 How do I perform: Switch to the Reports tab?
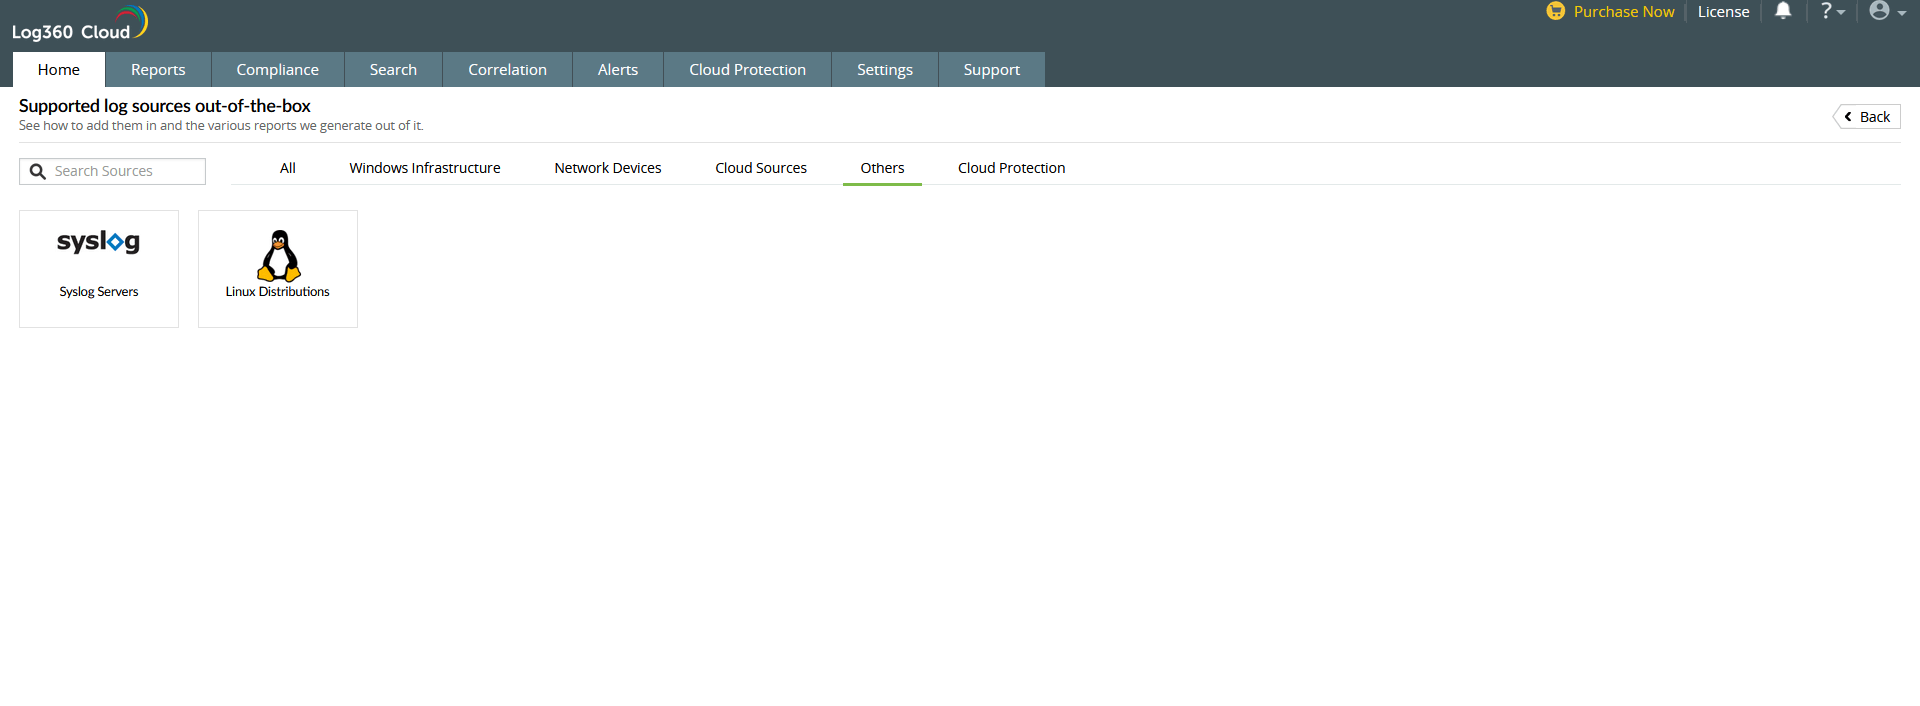click(158, 70)
